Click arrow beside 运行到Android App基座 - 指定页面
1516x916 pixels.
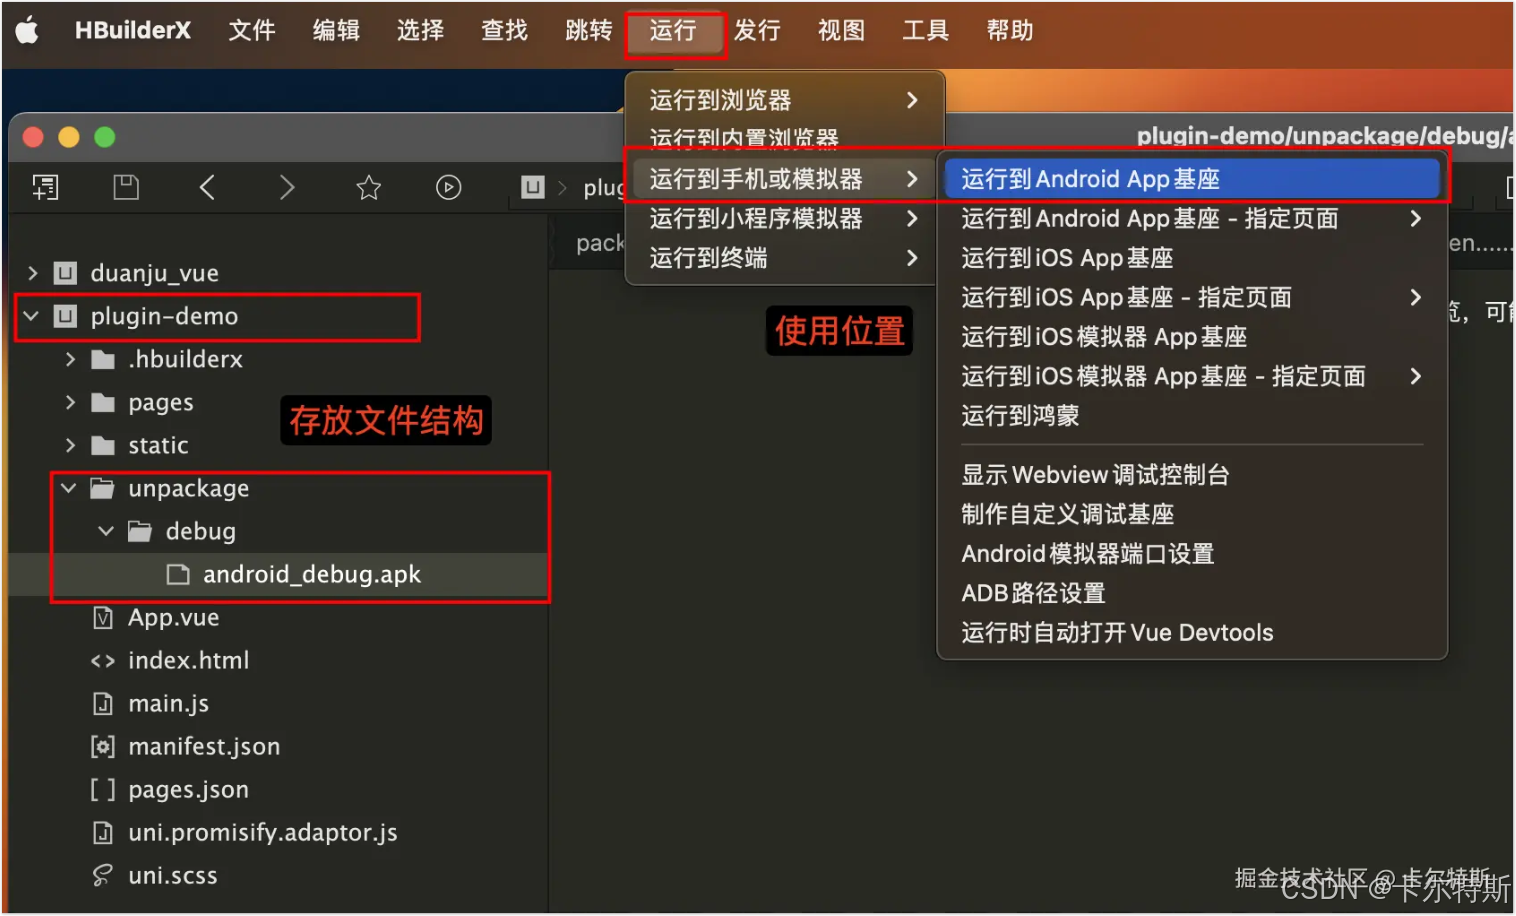click(x=1415, y=218)
